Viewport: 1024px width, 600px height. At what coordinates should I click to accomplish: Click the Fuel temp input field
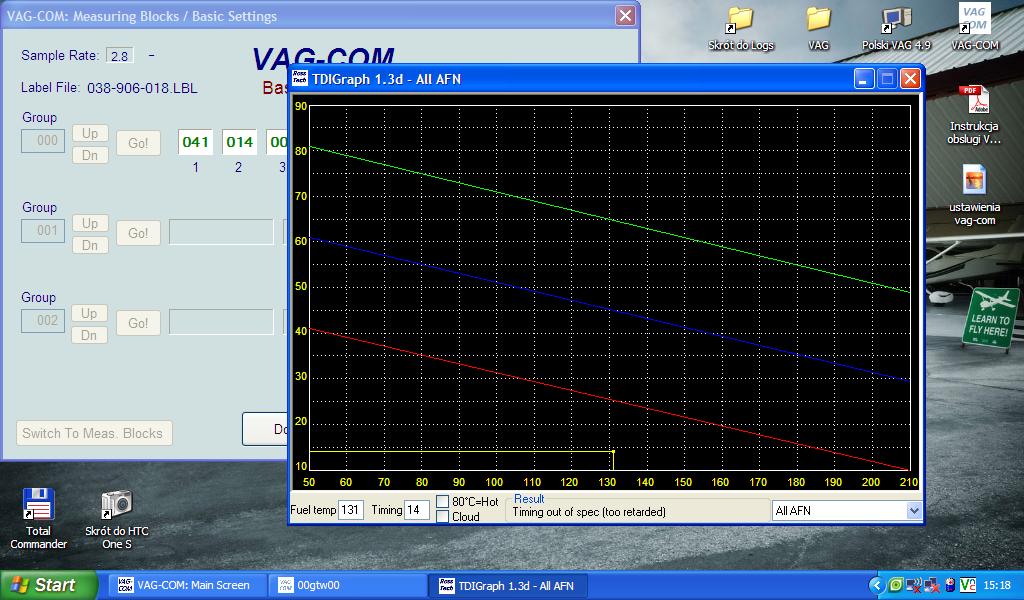tap(351, 509)
